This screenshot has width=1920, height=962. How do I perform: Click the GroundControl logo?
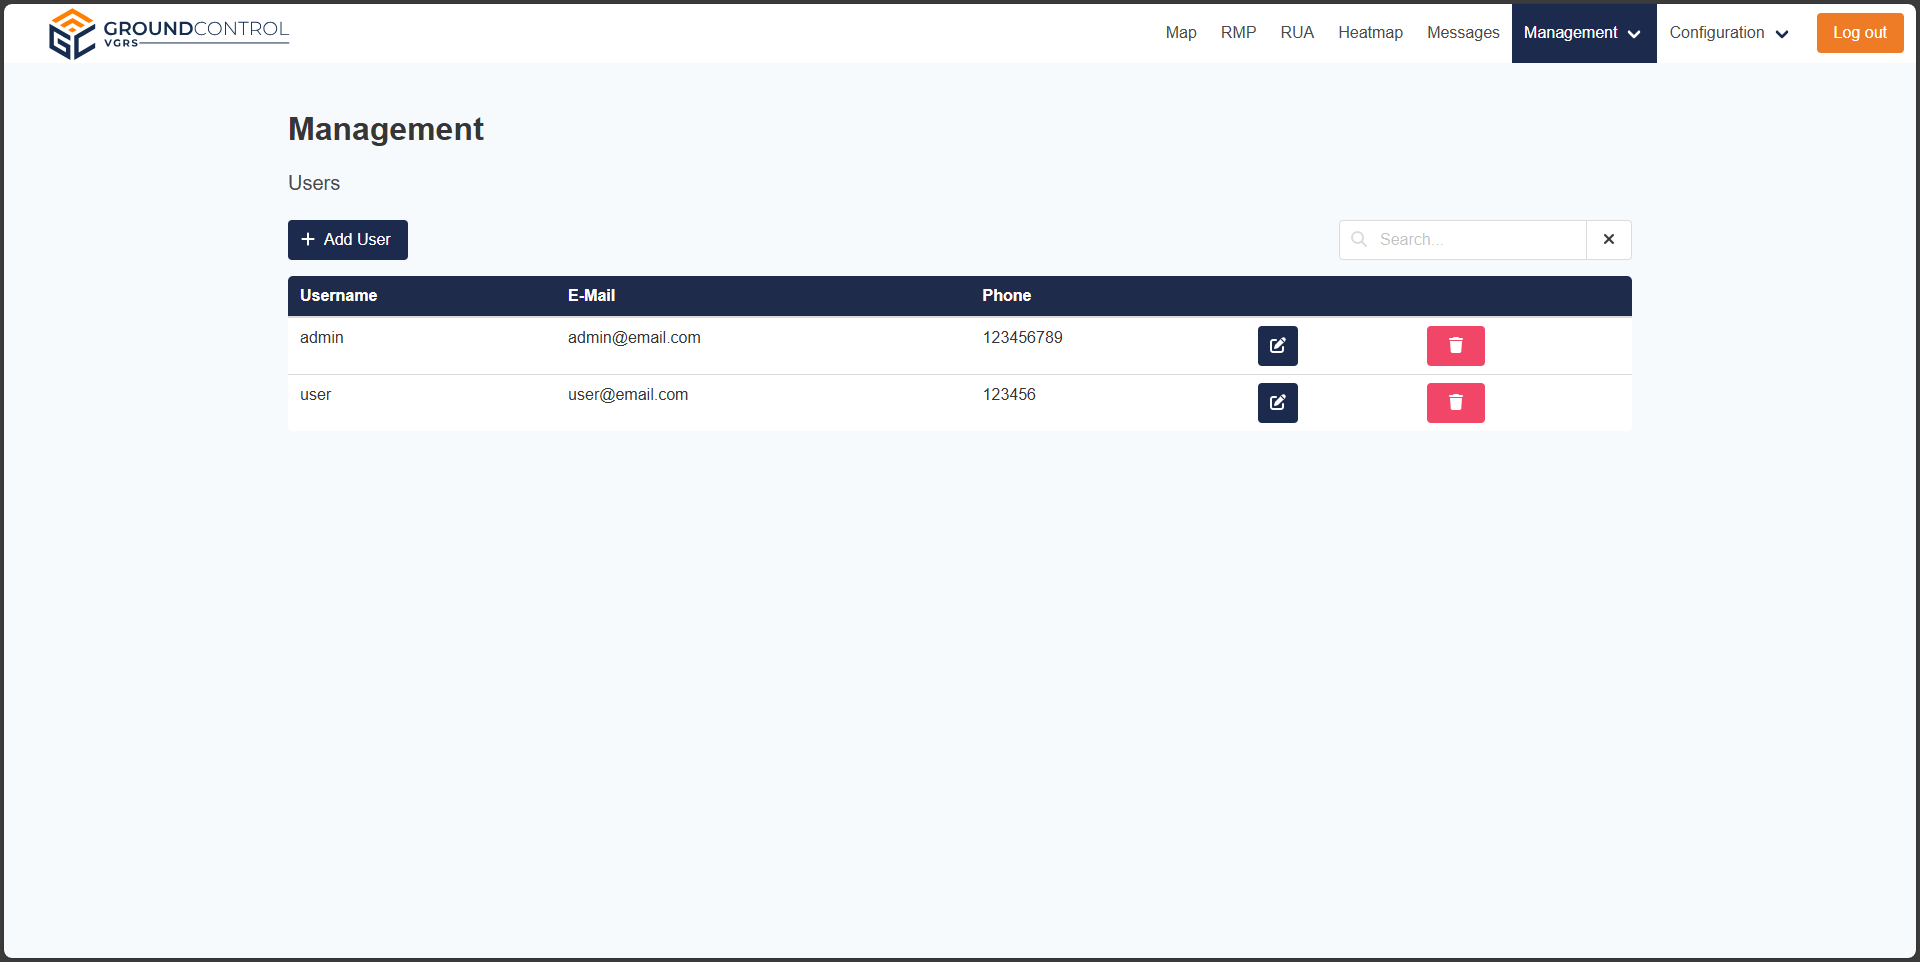coord(169,34)
